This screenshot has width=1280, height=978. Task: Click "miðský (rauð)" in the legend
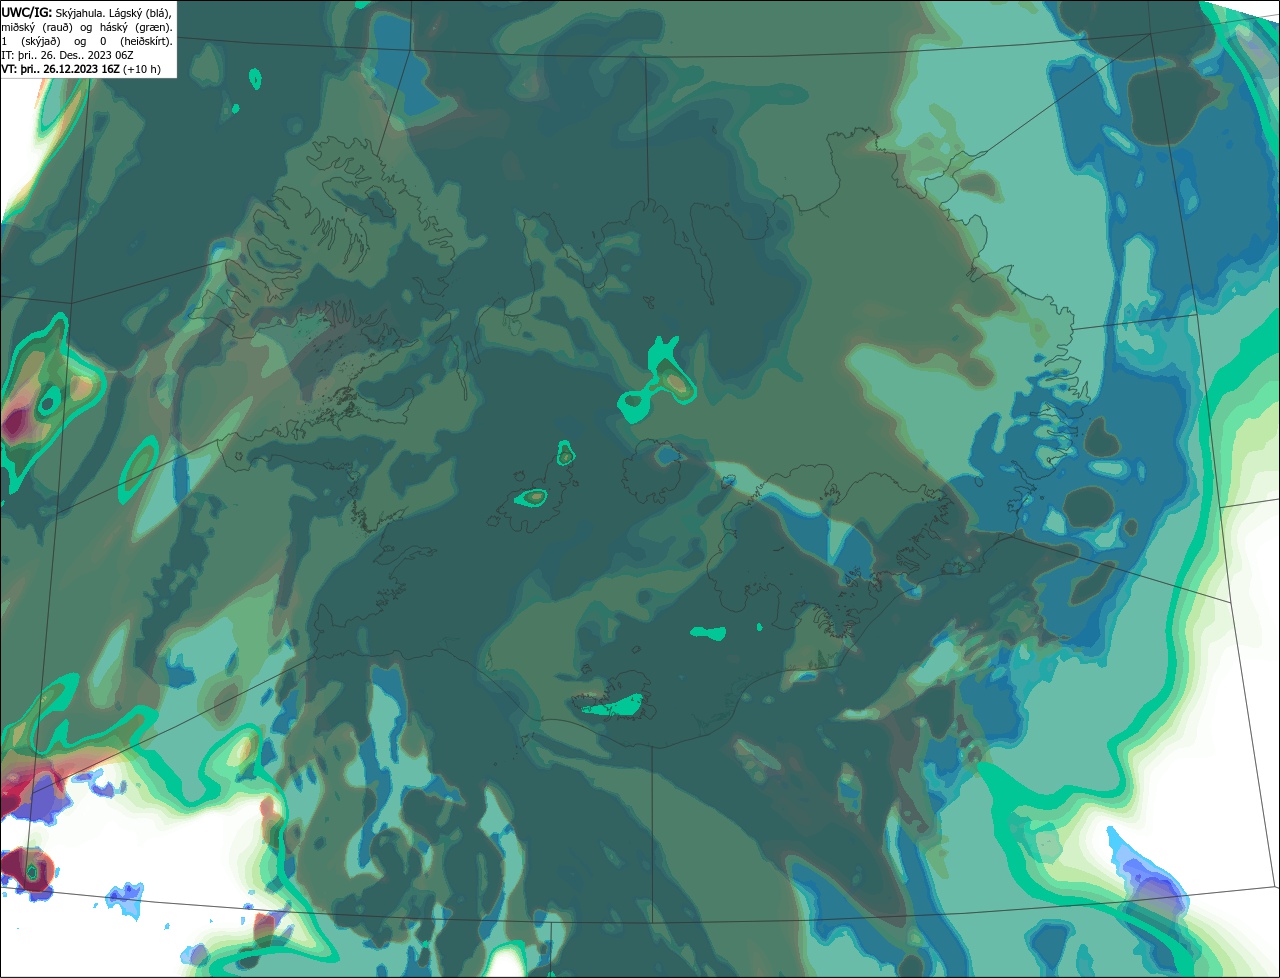(x=37, y=28)
